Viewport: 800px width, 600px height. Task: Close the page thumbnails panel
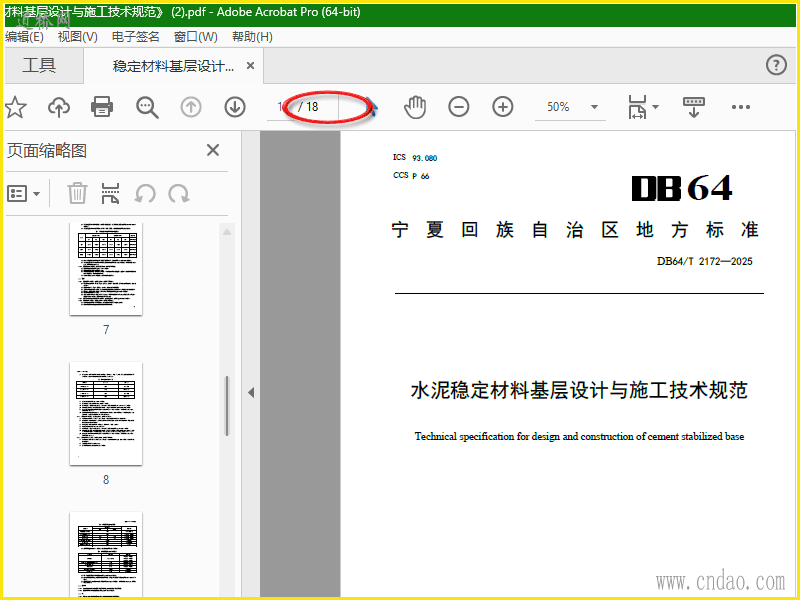tap(213, 150)
